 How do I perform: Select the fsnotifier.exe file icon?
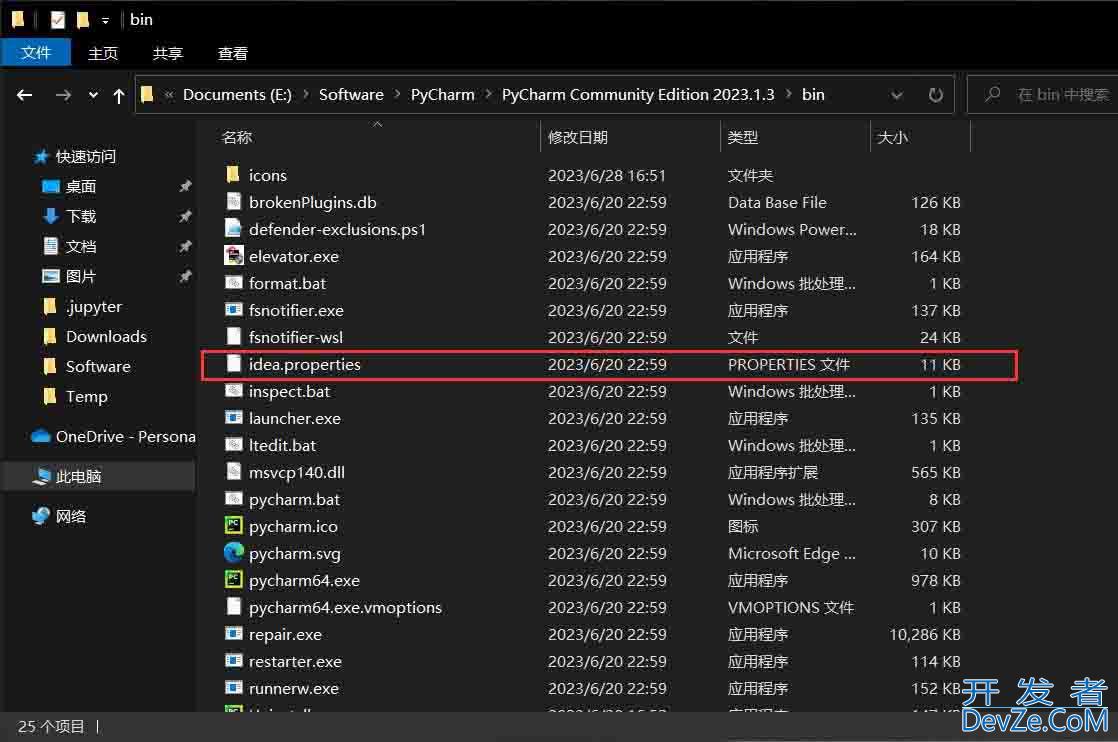coord(233,310)
